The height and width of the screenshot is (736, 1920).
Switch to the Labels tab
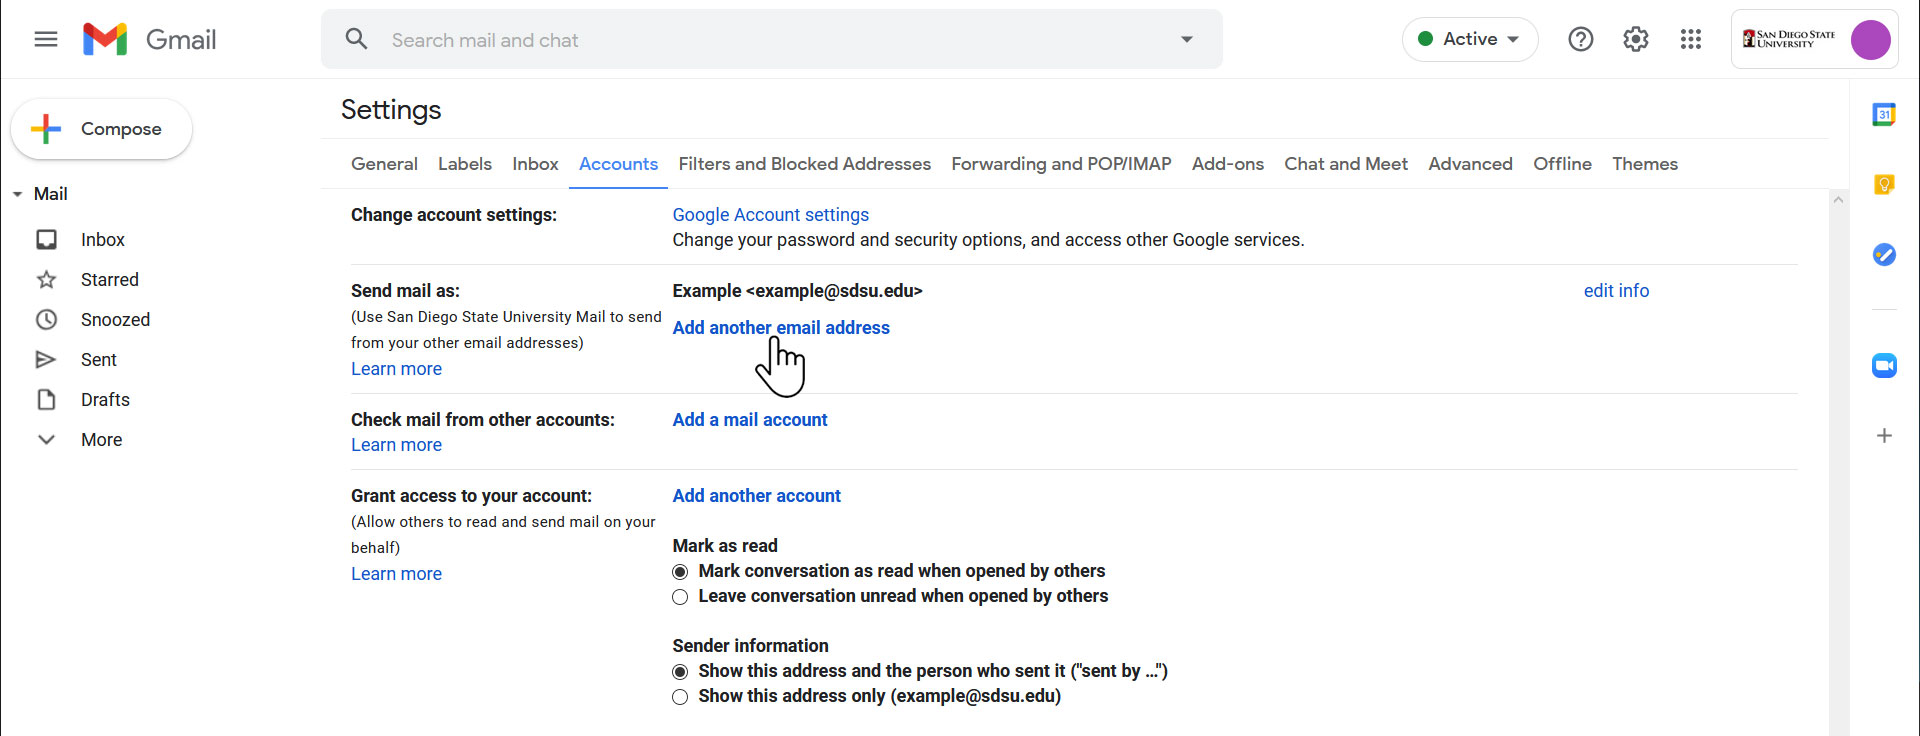[x=465, y=164]
